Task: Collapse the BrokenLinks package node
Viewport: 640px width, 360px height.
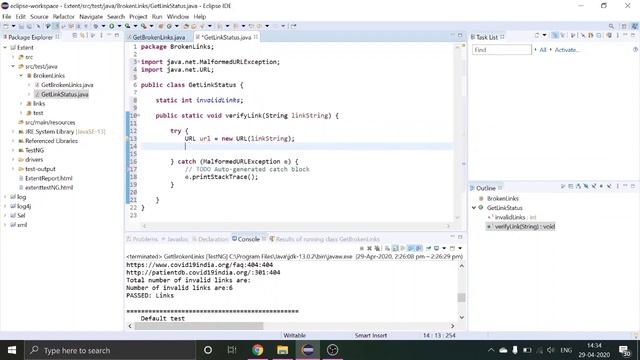Action: point(21,76)
